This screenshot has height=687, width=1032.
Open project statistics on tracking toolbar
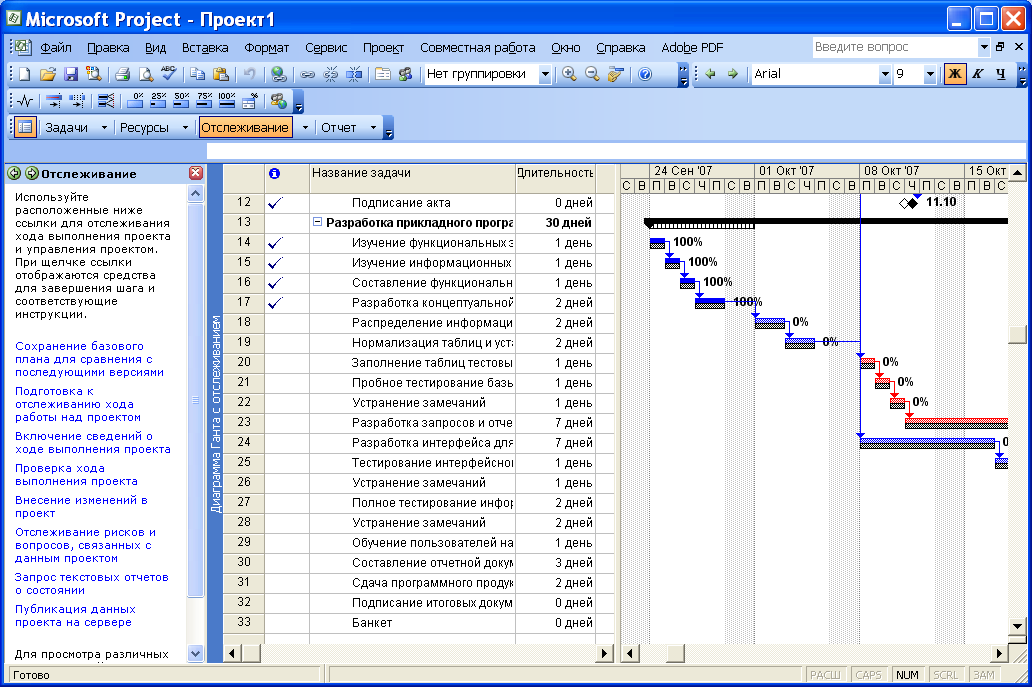[25, 101]
